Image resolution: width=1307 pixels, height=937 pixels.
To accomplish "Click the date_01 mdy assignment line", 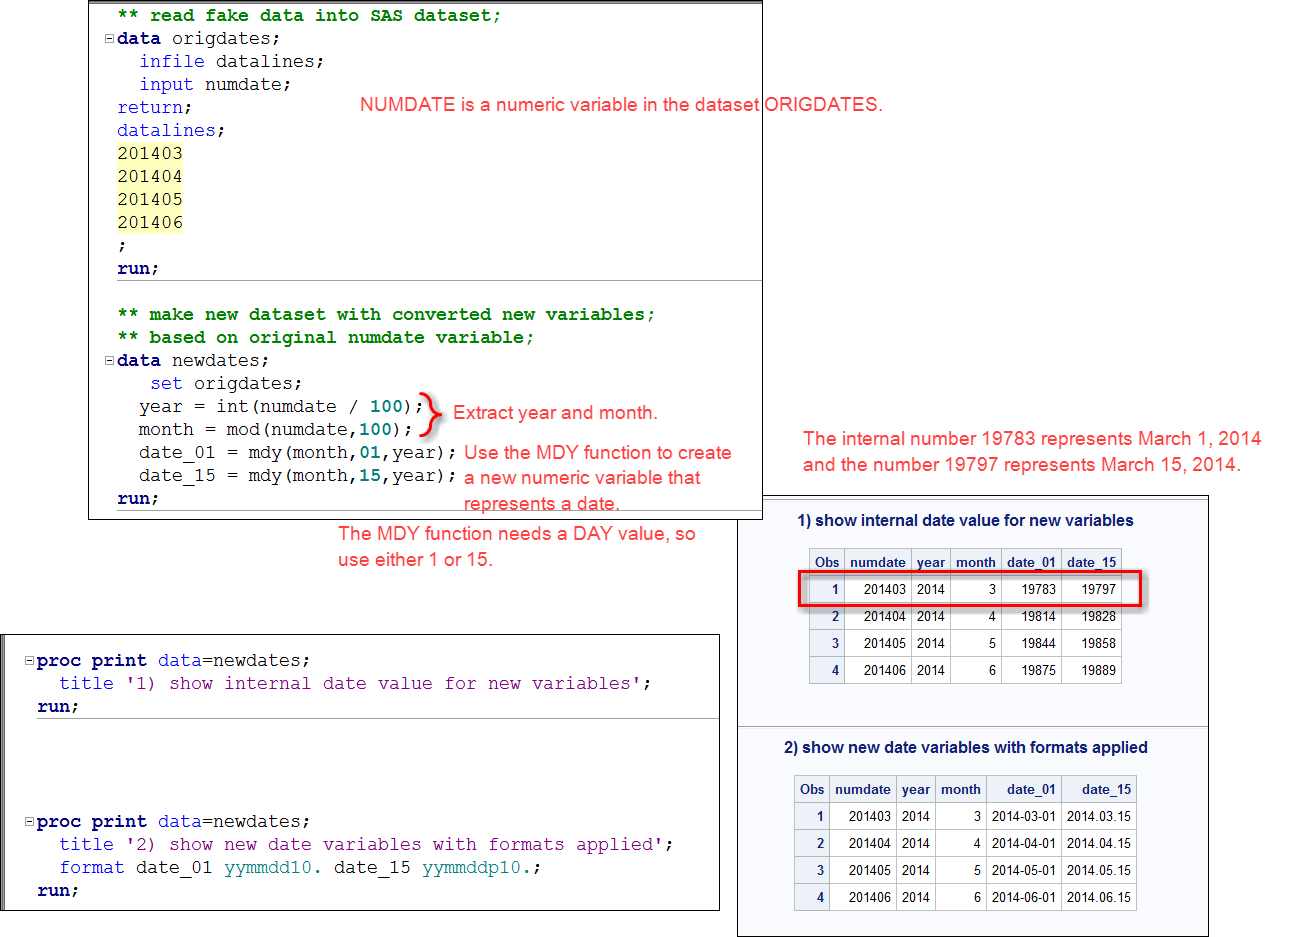I will [x=297, y=453].
